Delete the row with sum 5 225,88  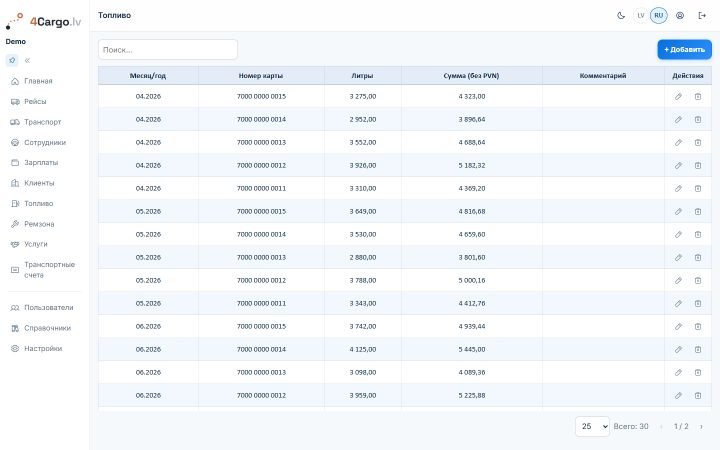(698, 395)
